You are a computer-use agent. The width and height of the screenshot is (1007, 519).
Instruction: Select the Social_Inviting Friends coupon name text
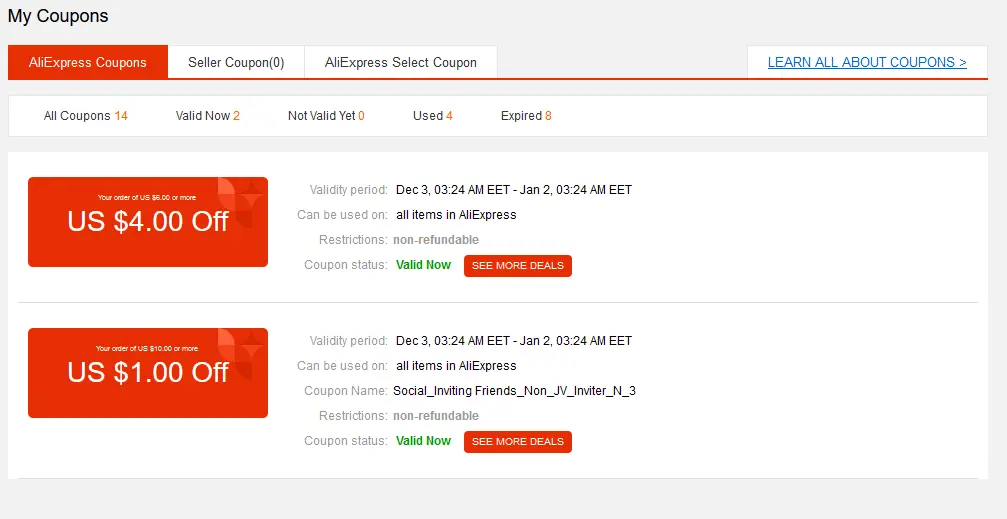[x=514, y=391]
